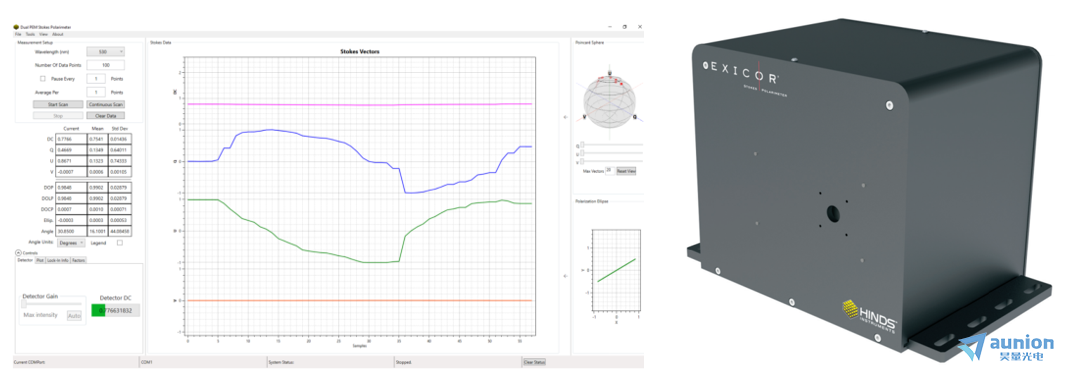The width and height of the screenshot is (1066, 372).
Task: Click the Average Per points field
Action: (97, 92)
